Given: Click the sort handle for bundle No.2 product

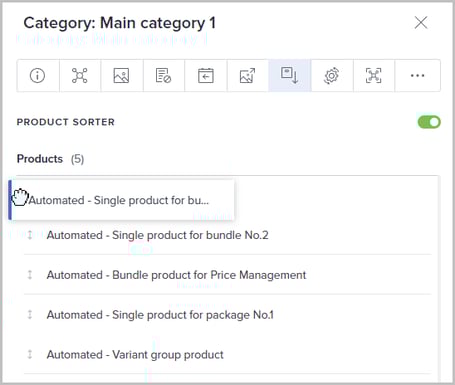Looking at the screenshot, I should (30, 235).
